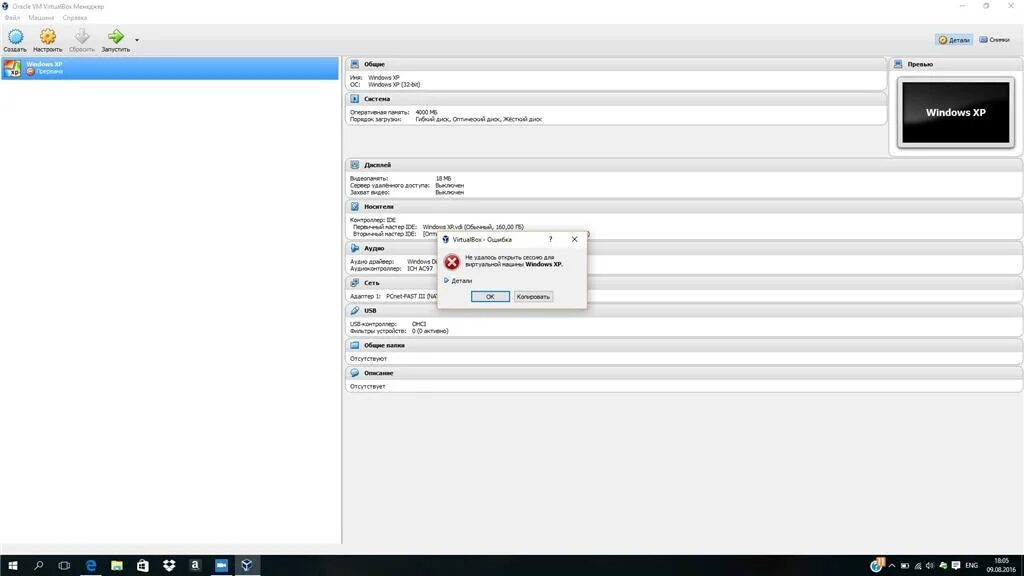Open File Explorer from the taskbar
Image resolution: width=1024 pixels, height=576 pixels.
point(117,566)
